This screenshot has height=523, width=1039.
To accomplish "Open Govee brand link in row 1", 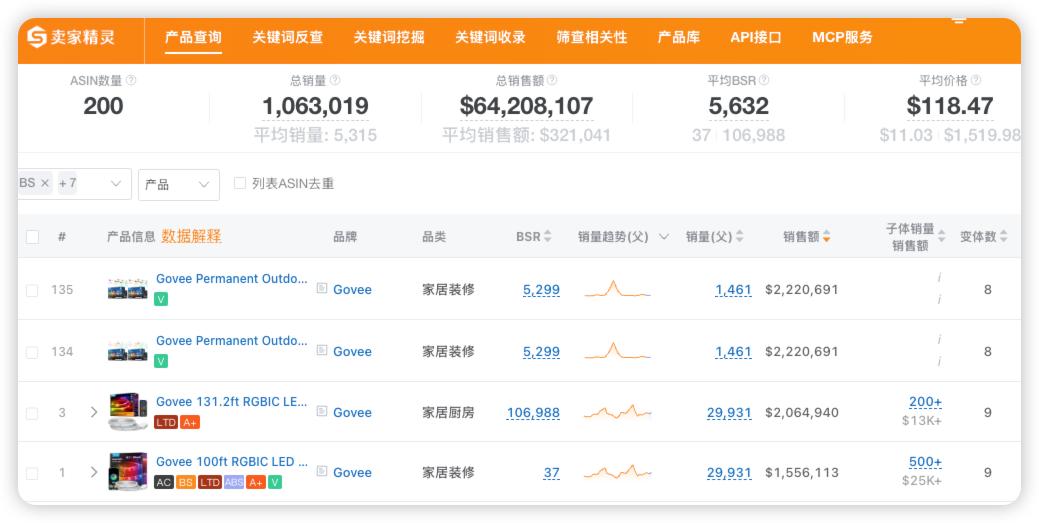I will (352, 473).
